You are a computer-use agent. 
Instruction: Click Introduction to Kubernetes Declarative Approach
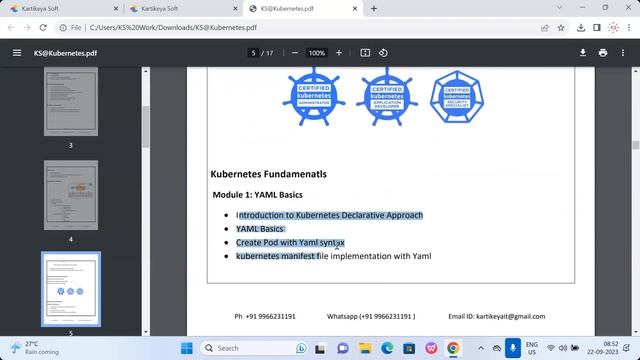point(329,215)
